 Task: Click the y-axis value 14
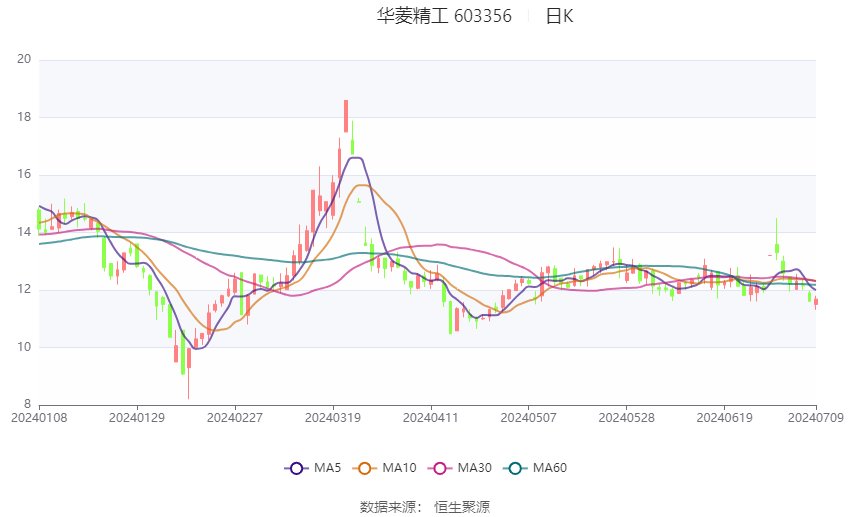tap(24, 232)
